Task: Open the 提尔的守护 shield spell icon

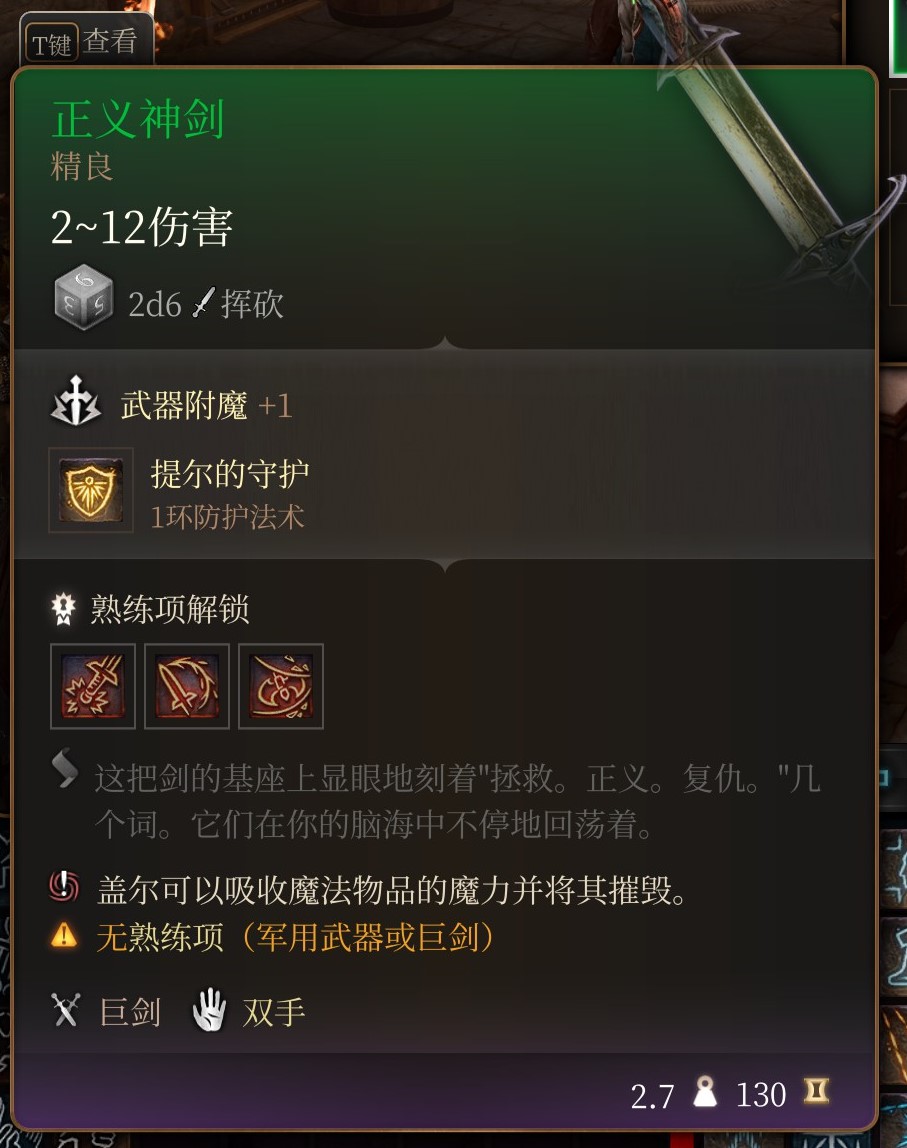Action: coord(91,489)
